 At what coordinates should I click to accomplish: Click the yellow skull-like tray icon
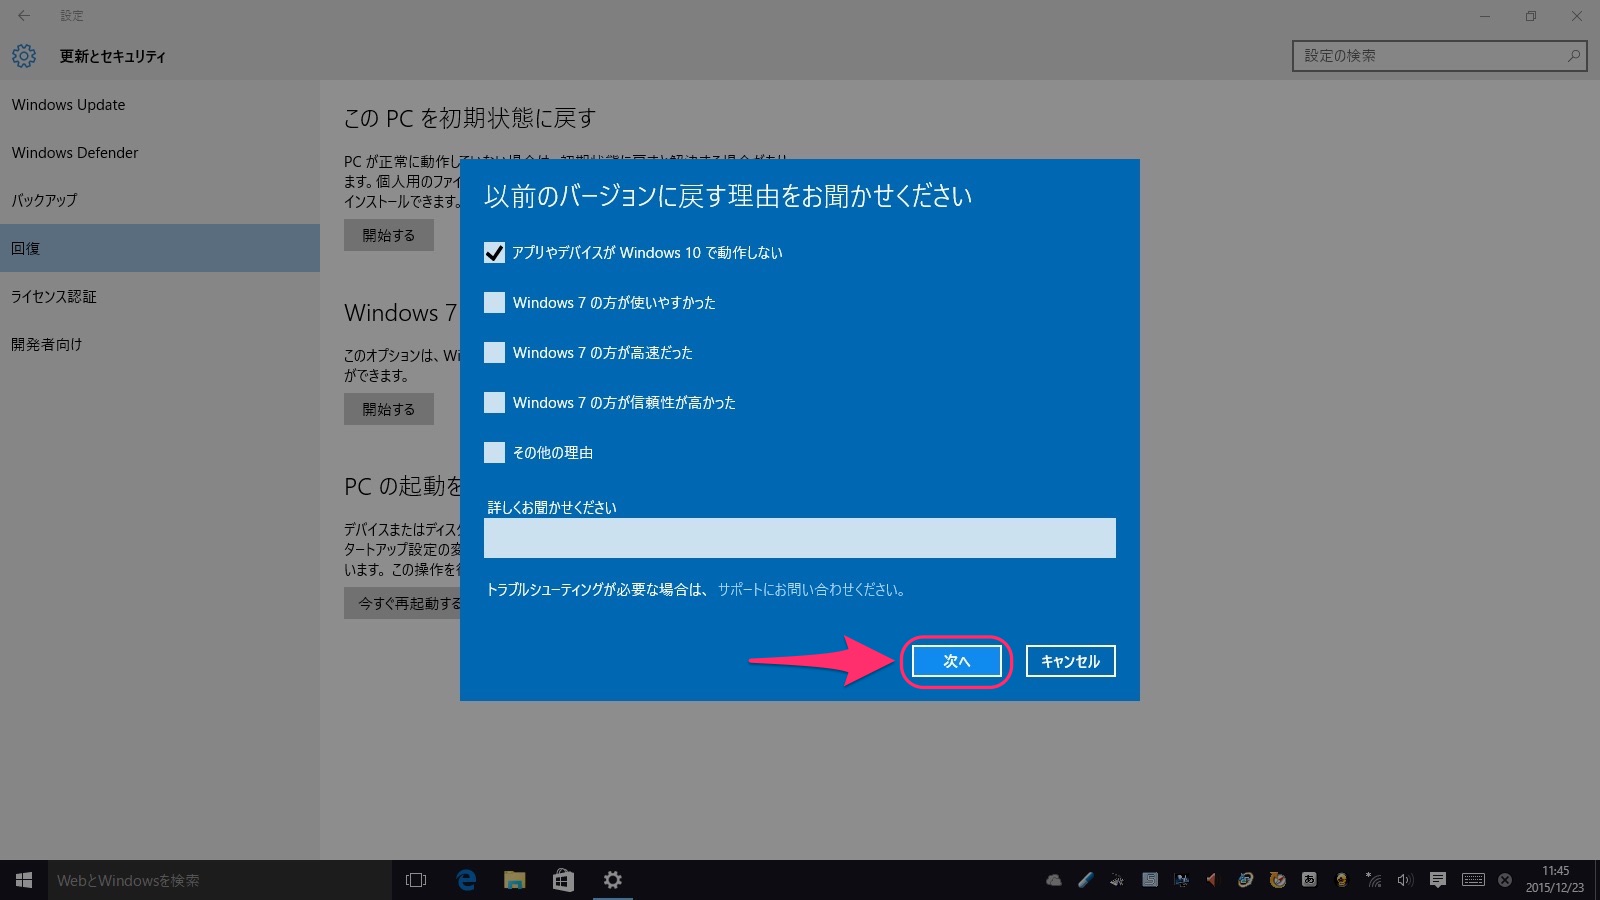click(1341, 880)
